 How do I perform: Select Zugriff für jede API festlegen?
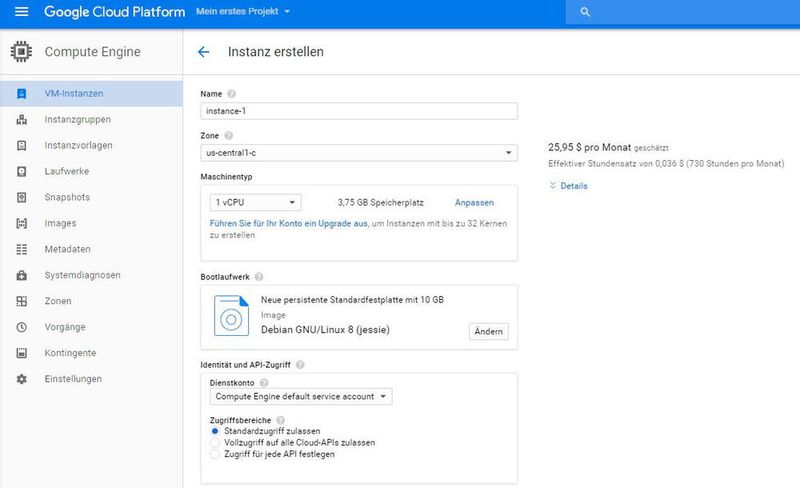click(x=215, y=454)
